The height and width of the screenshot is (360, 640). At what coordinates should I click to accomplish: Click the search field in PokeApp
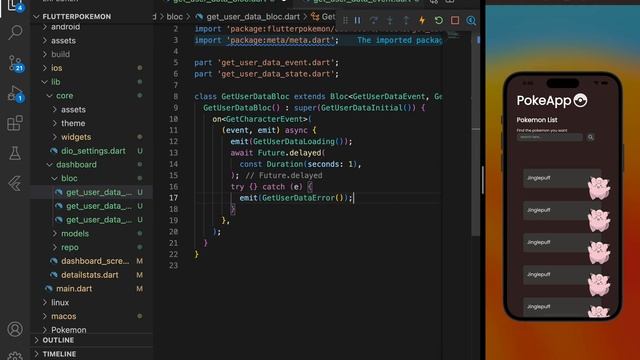point(549,137)
